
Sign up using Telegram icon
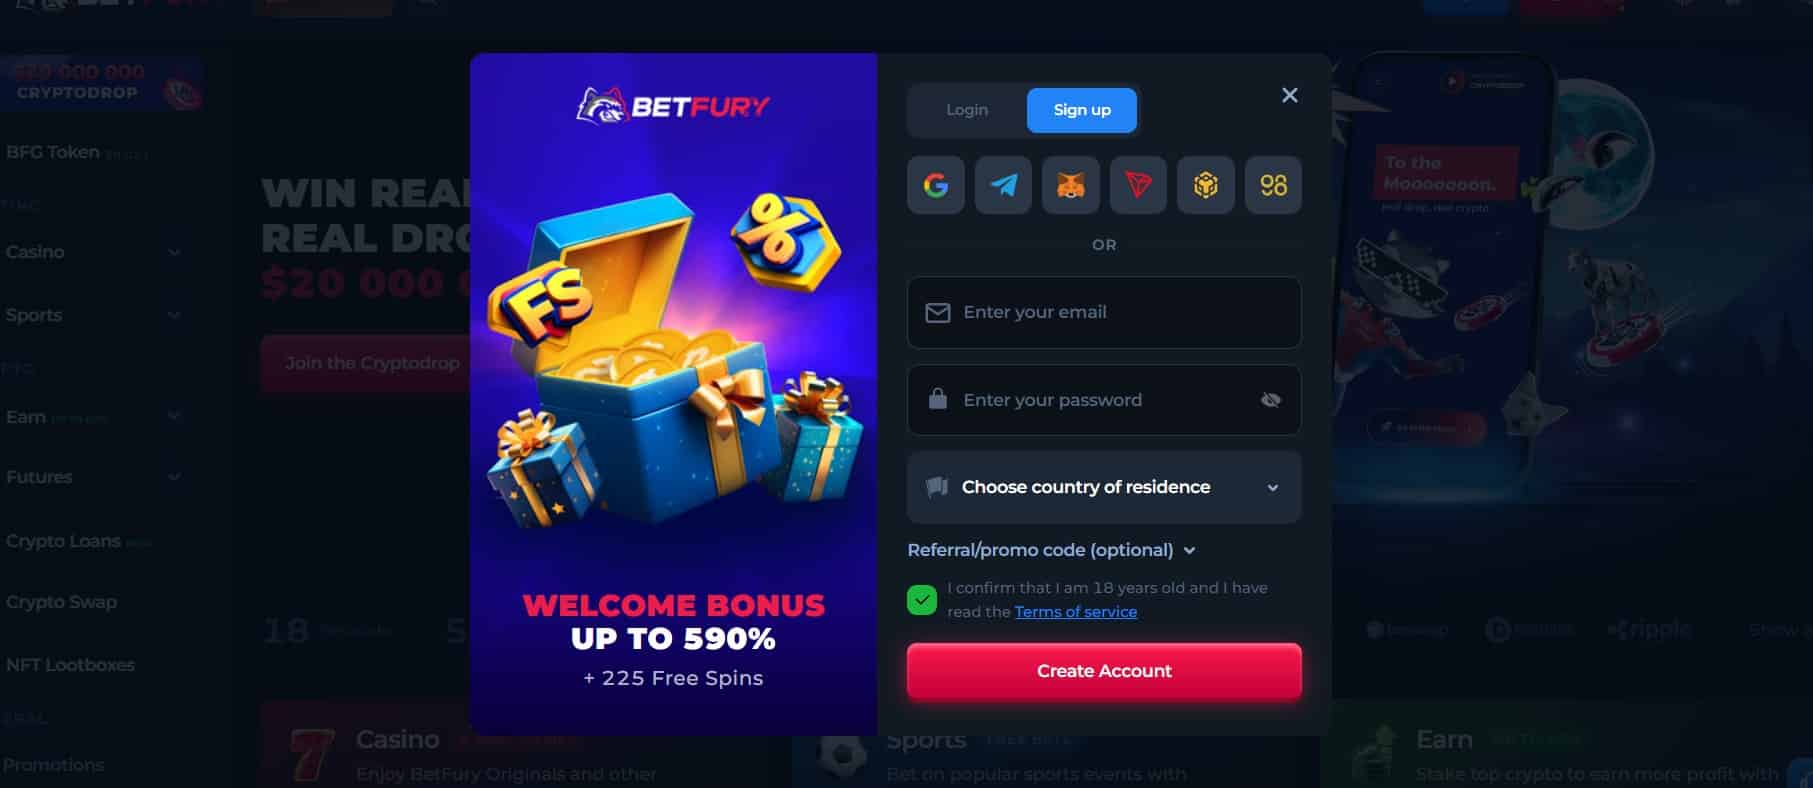tap(1003, 185)
